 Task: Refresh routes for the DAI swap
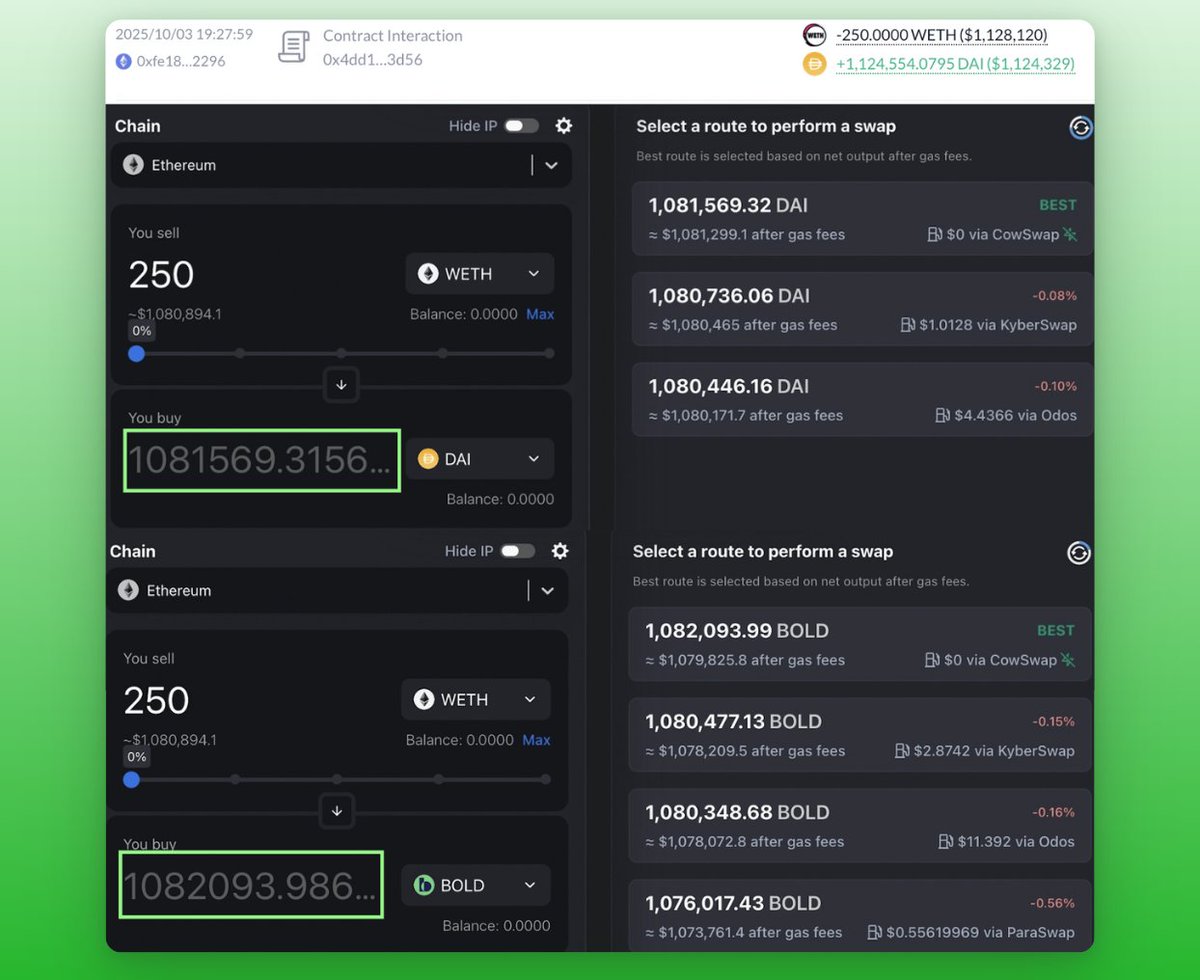pyautogui.click(x=1081, y=128)
